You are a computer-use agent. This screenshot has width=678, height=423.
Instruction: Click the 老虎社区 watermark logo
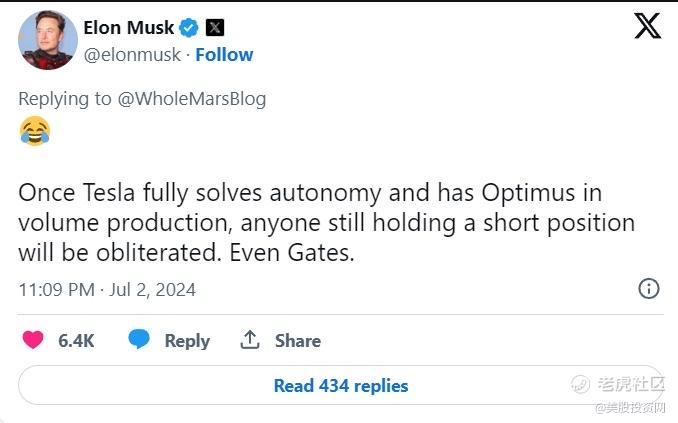click(620, 385)
